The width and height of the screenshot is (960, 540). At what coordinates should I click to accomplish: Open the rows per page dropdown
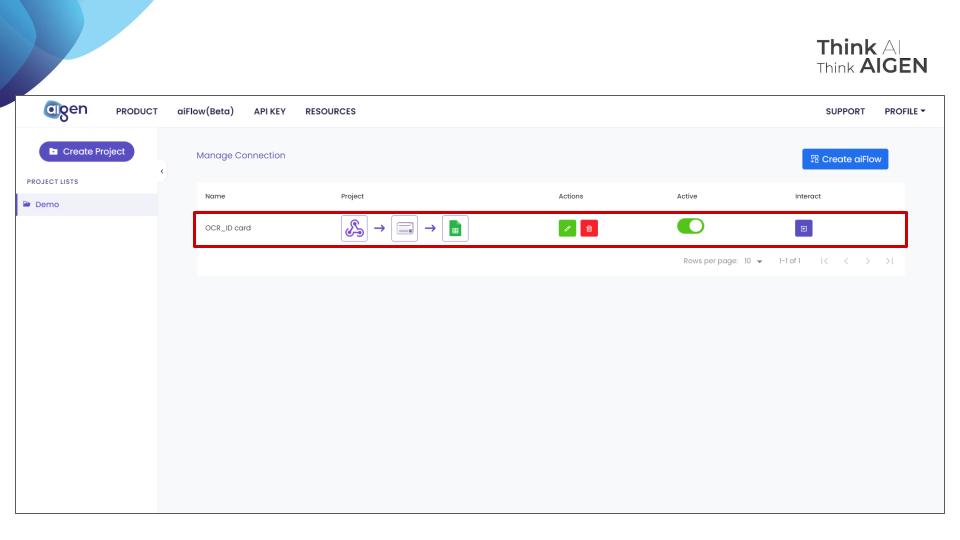[x=753, y=261]
